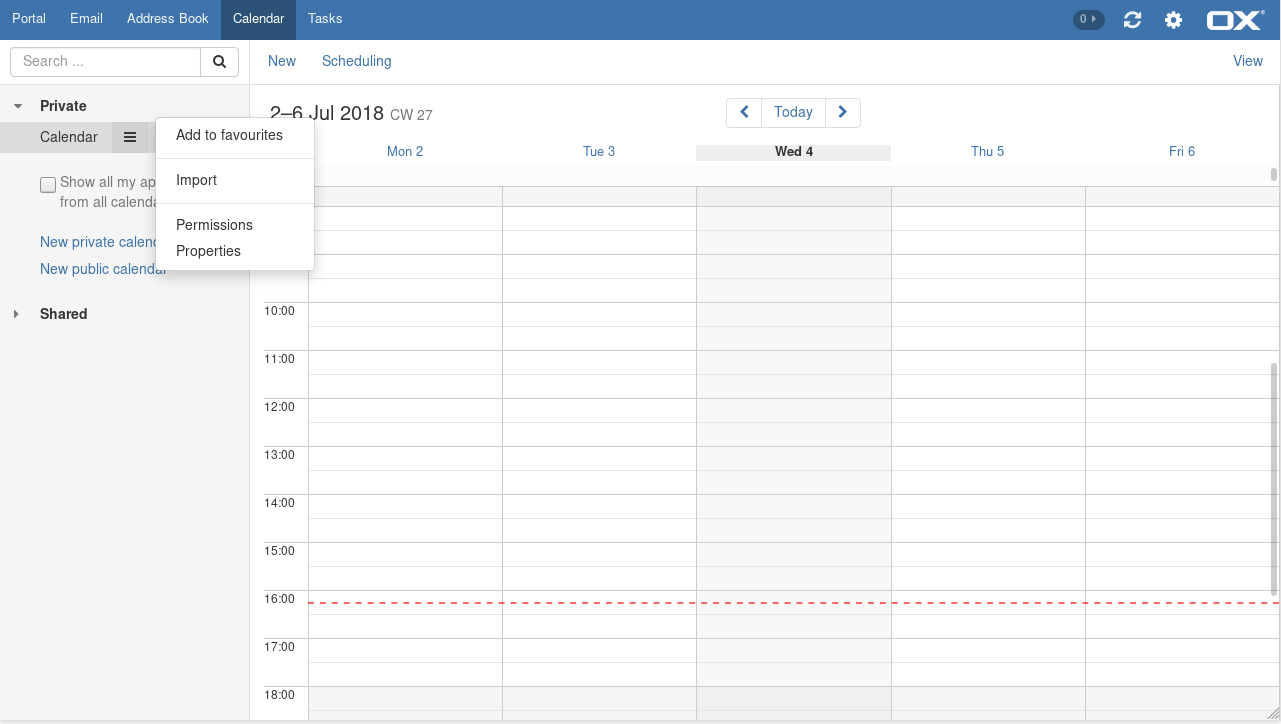Go to previous week arrow

[744, 113]
